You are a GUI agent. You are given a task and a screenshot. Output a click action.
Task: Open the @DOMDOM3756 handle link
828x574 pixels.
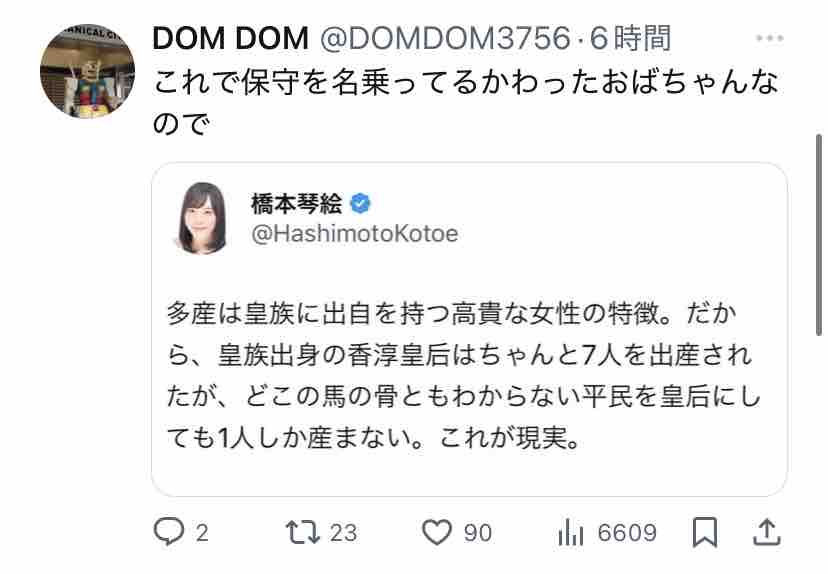point(445,39)
